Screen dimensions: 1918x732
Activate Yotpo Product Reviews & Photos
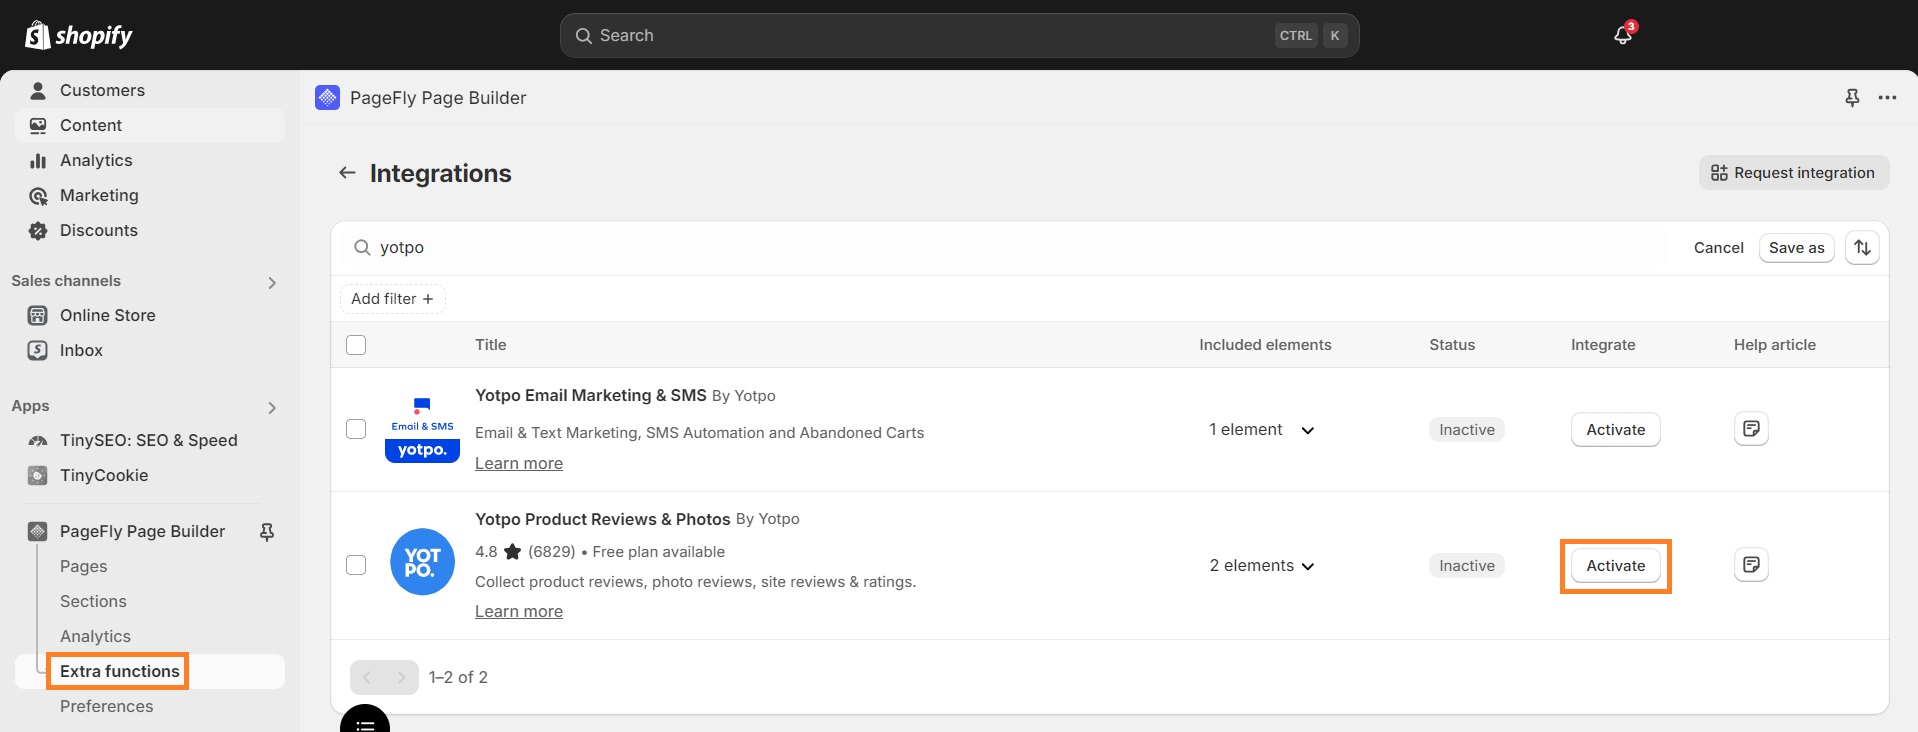(x=1615, y=565)
